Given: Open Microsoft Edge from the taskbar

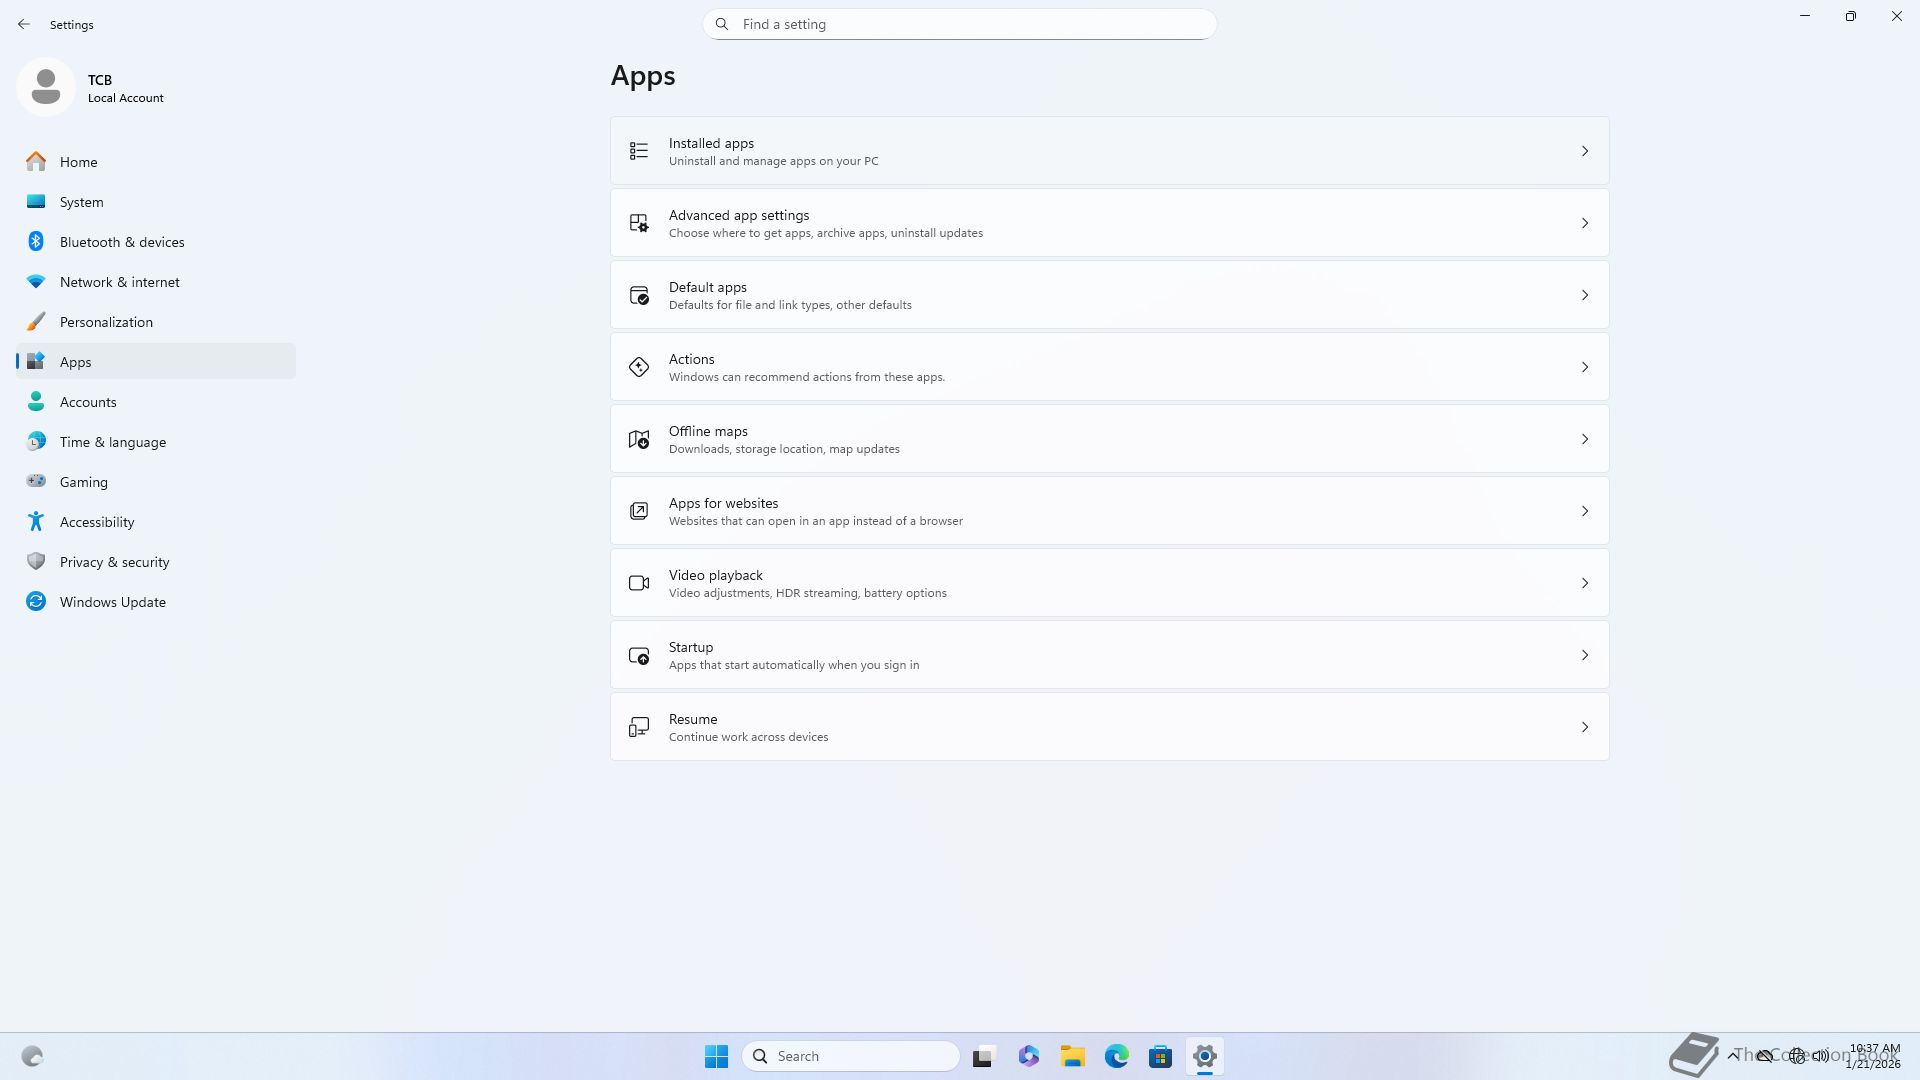Looking at the screenshot, I should coord(1116,1056).
